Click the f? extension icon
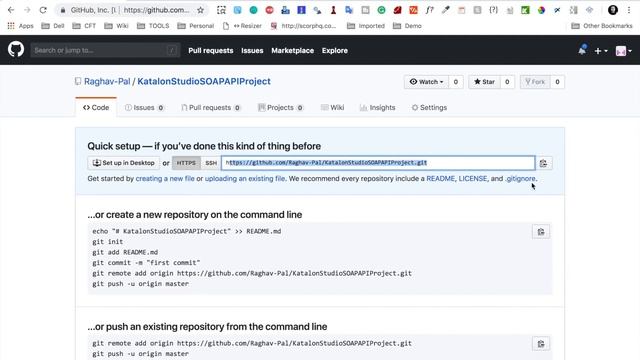 tap(429, 10)
